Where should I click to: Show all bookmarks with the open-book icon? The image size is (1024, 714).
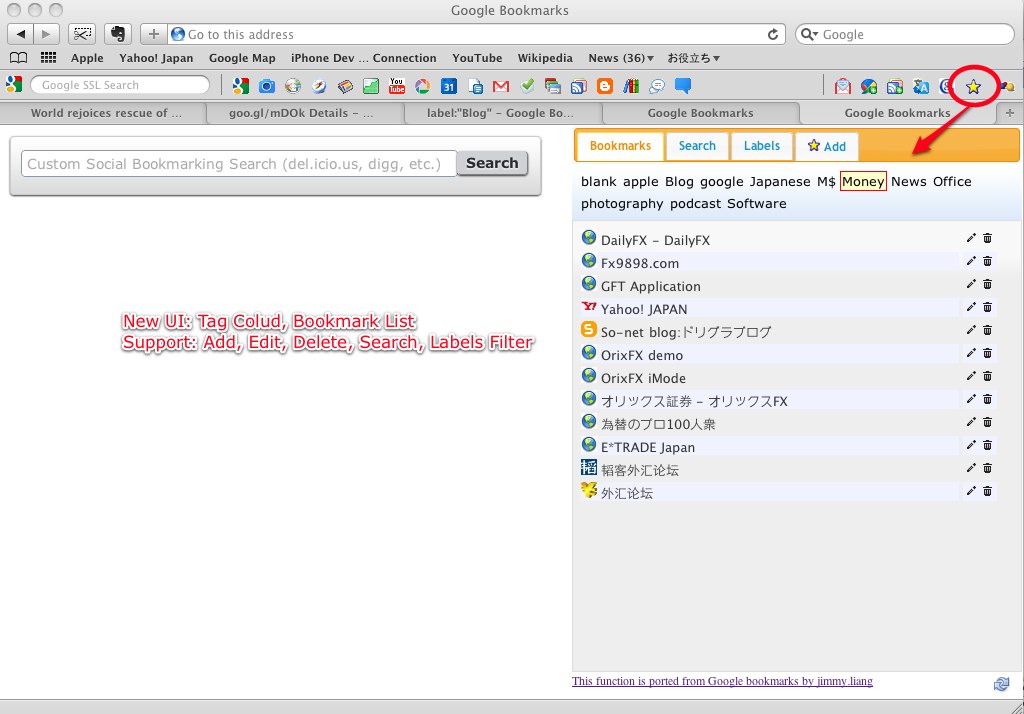click(x=18, y=57)
